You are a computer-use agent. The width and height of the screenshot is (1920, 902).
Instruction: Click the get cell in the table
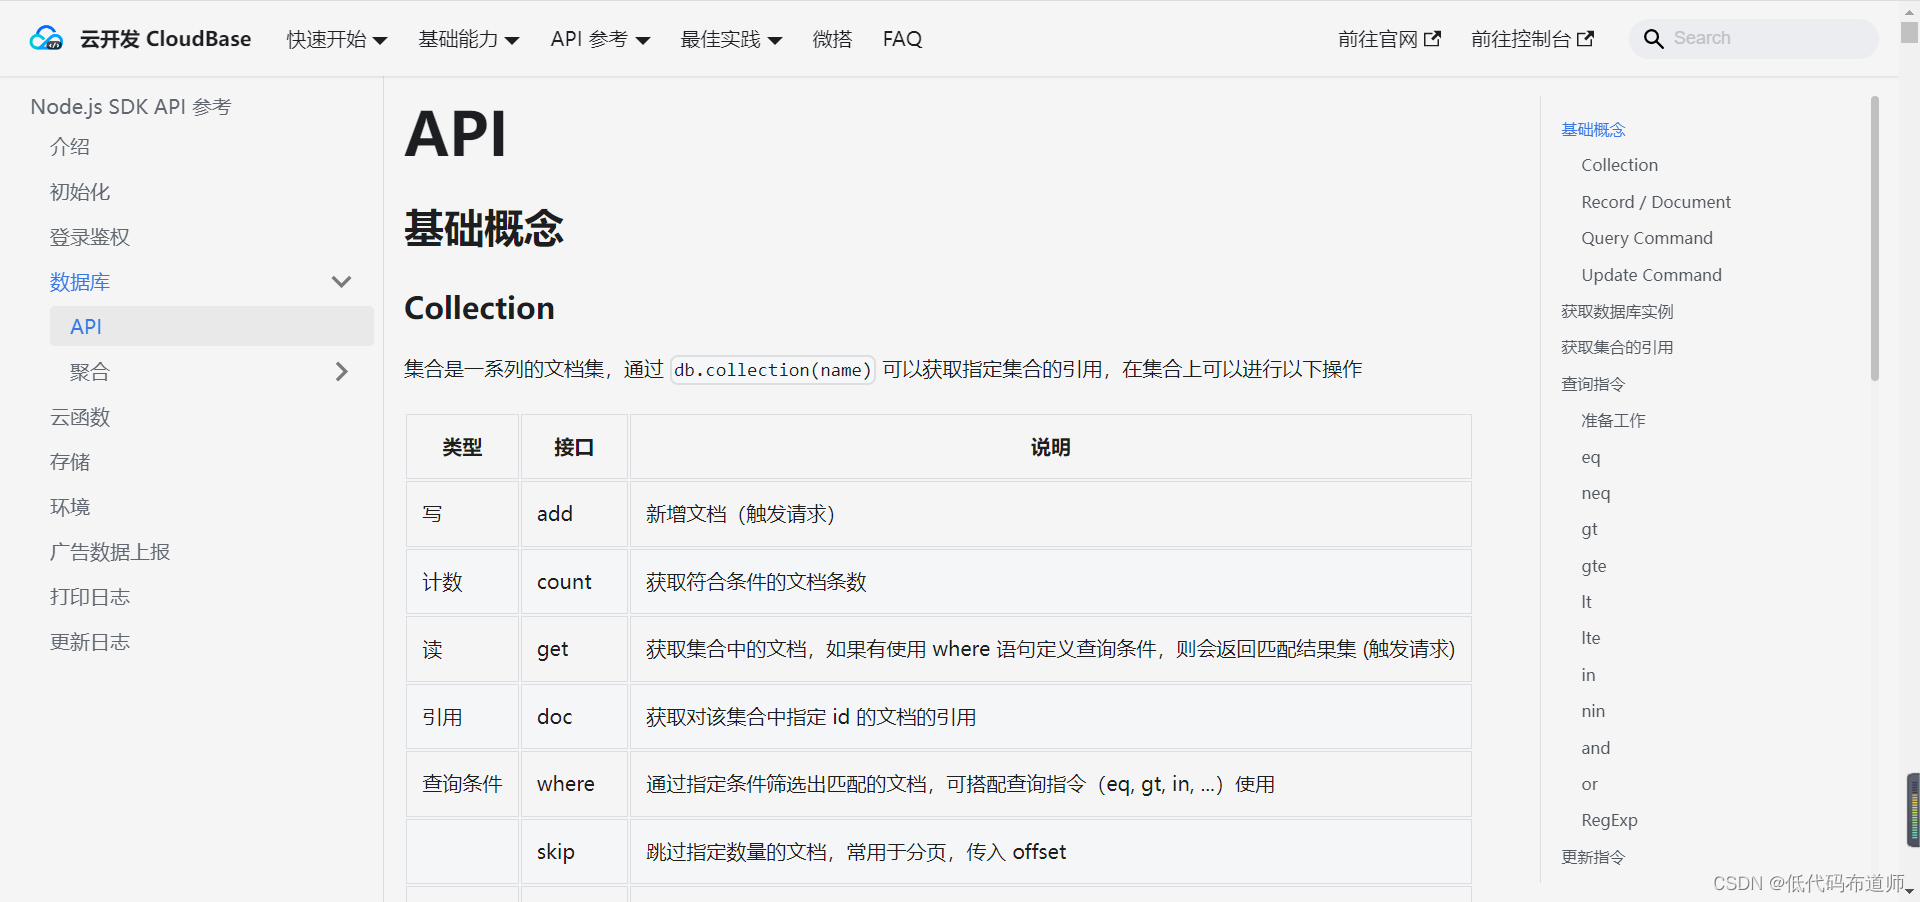click(574, 649)
